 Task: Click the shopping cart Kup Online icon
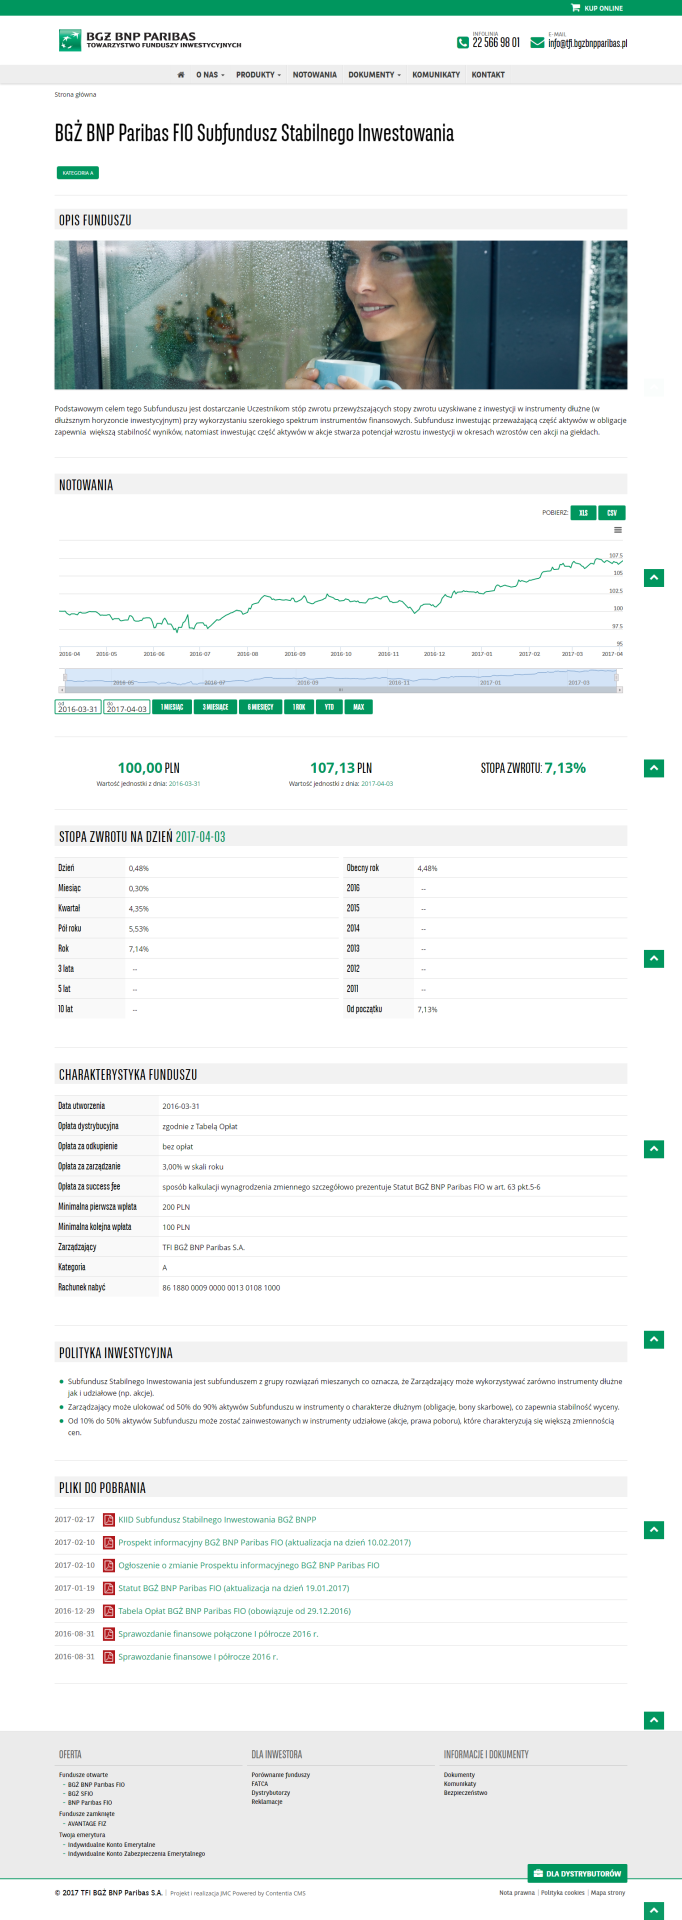pyautogui.click(x=575, y=8)
